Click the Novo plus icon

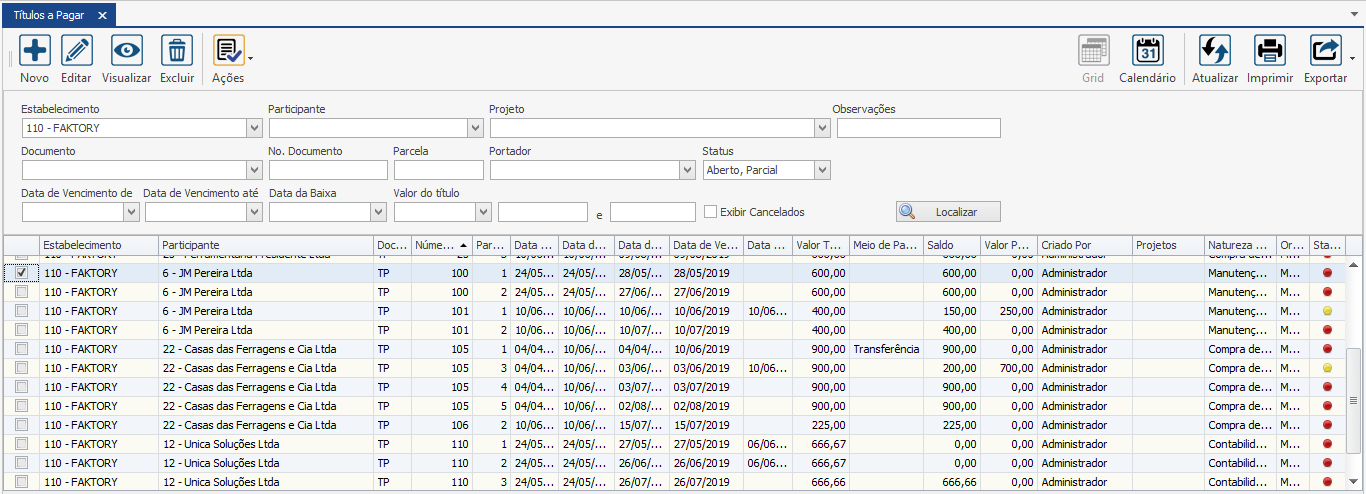pyautogui.click(x=35, y=51)
